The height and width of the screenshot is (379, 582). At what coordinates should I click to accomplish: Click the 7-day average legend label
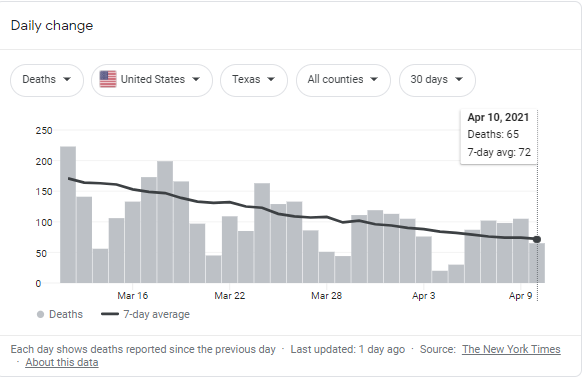(156, 314)
